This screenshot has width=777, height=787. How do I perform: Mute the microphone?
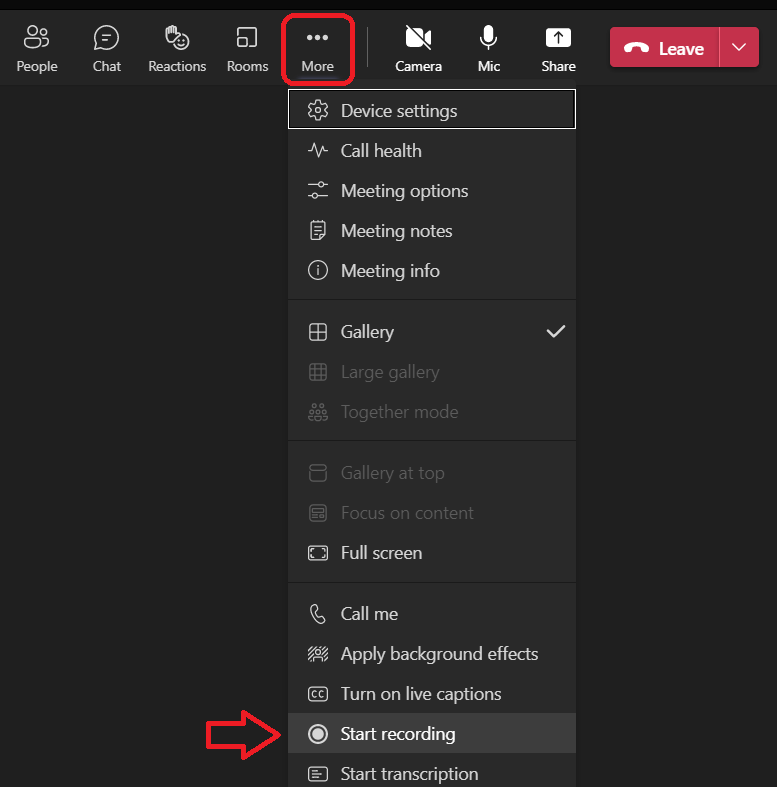pos(488,48)
